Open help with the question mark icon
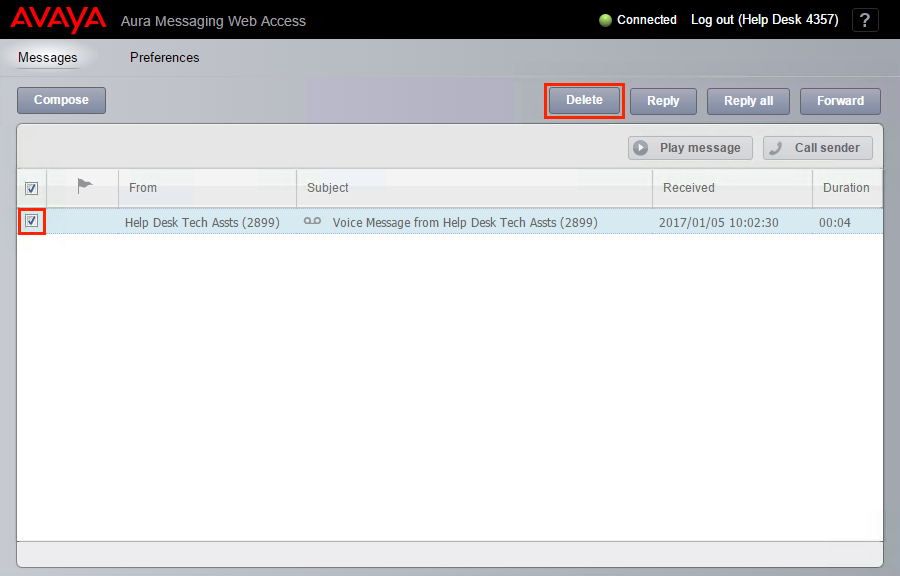The height and width of the screenshot is (576, 900). tap(865, 20)
